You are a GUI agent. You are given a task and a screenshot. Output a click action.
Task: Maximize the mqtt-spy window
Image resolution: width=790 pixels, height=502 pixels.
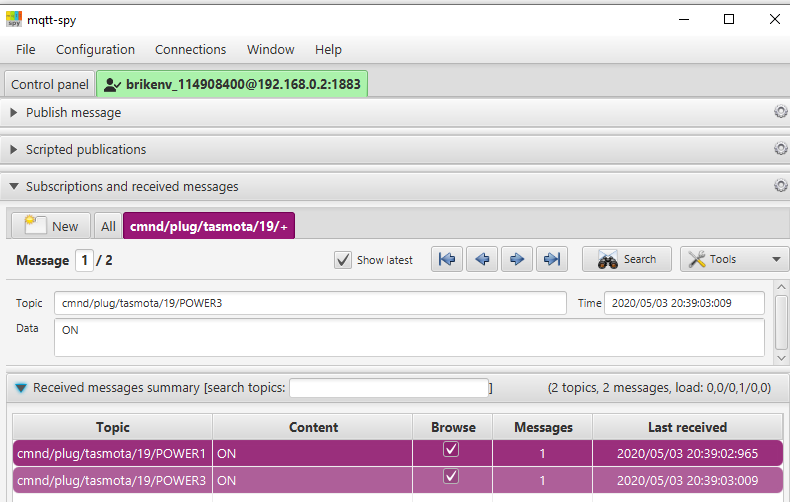click(729, 19)
